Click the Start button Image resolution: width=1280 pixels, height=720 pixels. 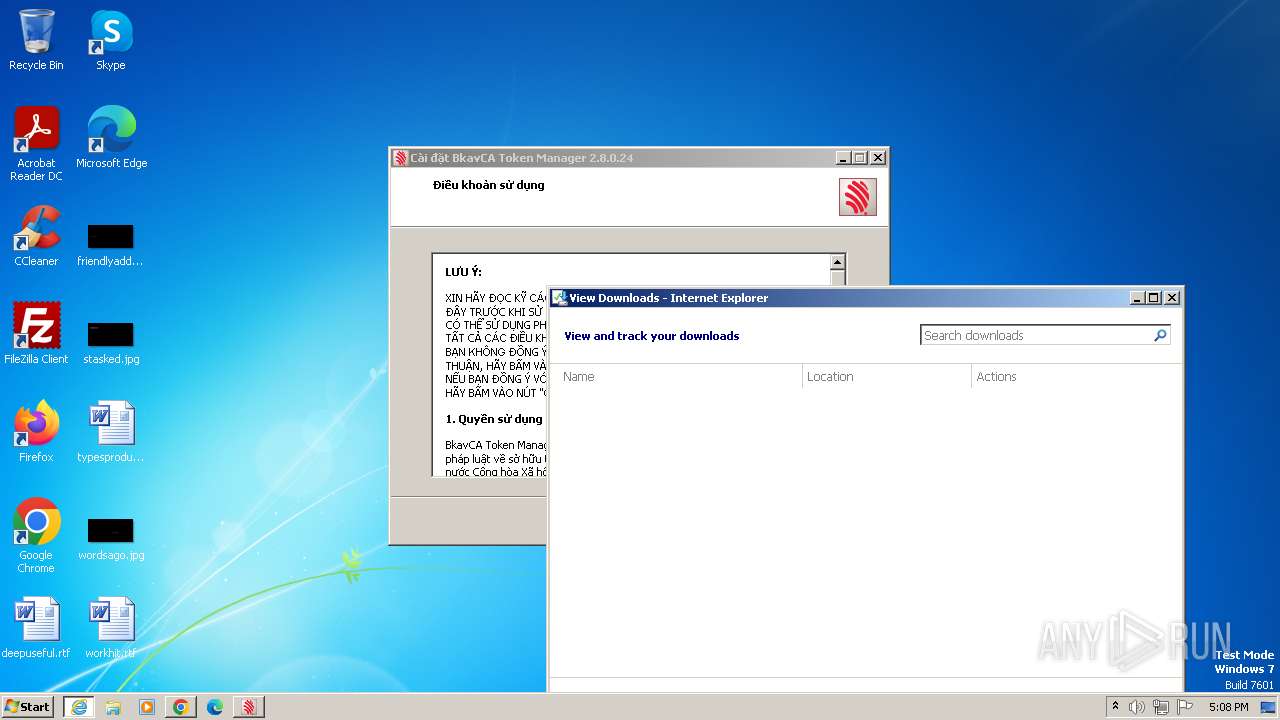click(28, 706)
